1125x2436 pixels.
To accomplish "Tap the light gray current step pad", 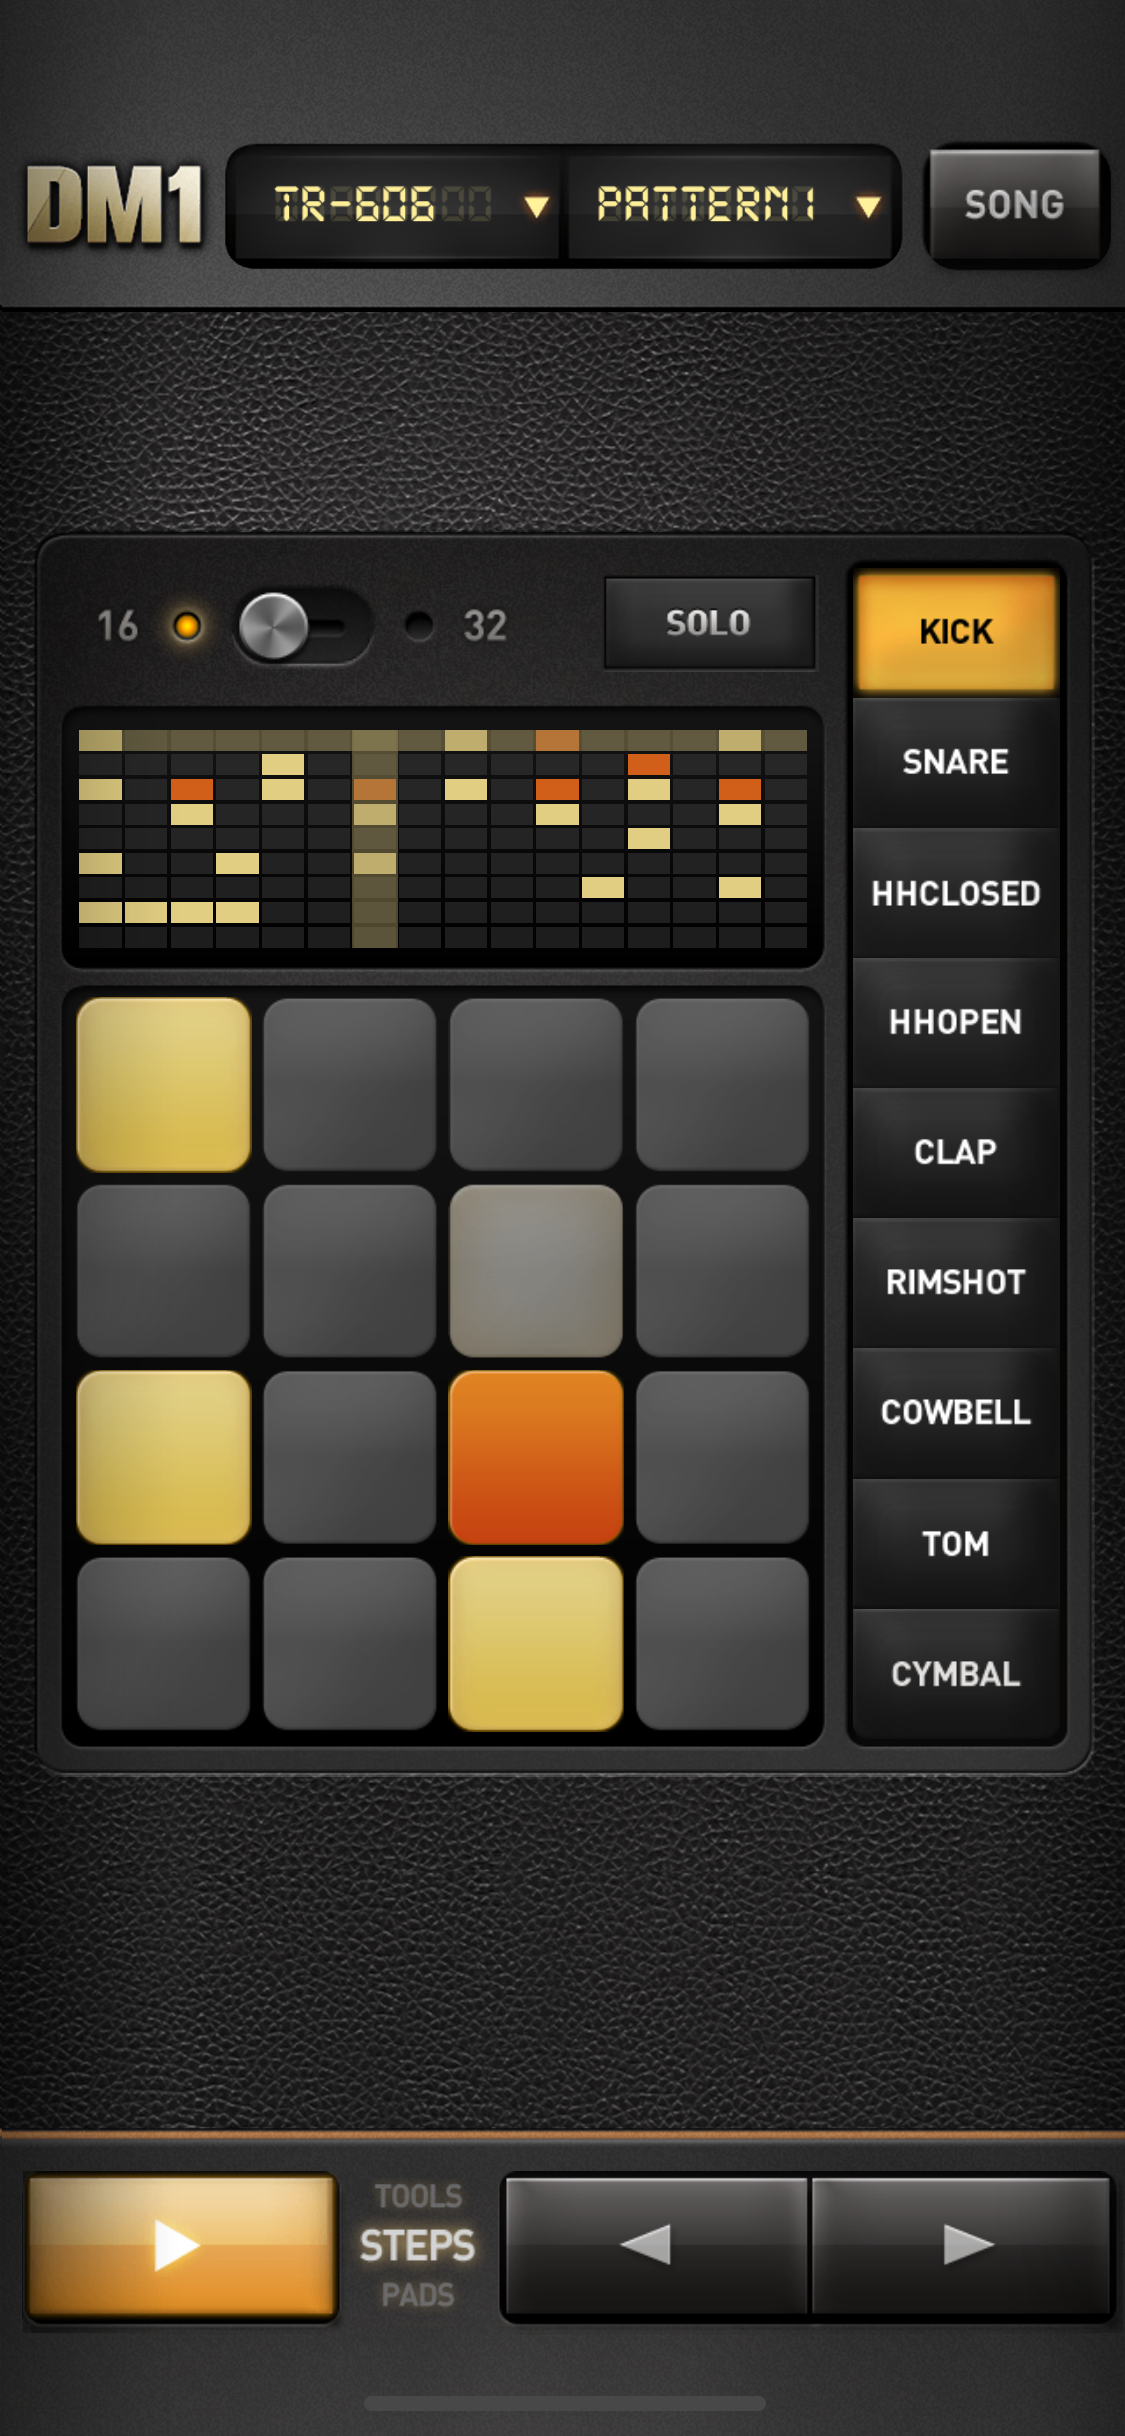I will point(536,1270).
